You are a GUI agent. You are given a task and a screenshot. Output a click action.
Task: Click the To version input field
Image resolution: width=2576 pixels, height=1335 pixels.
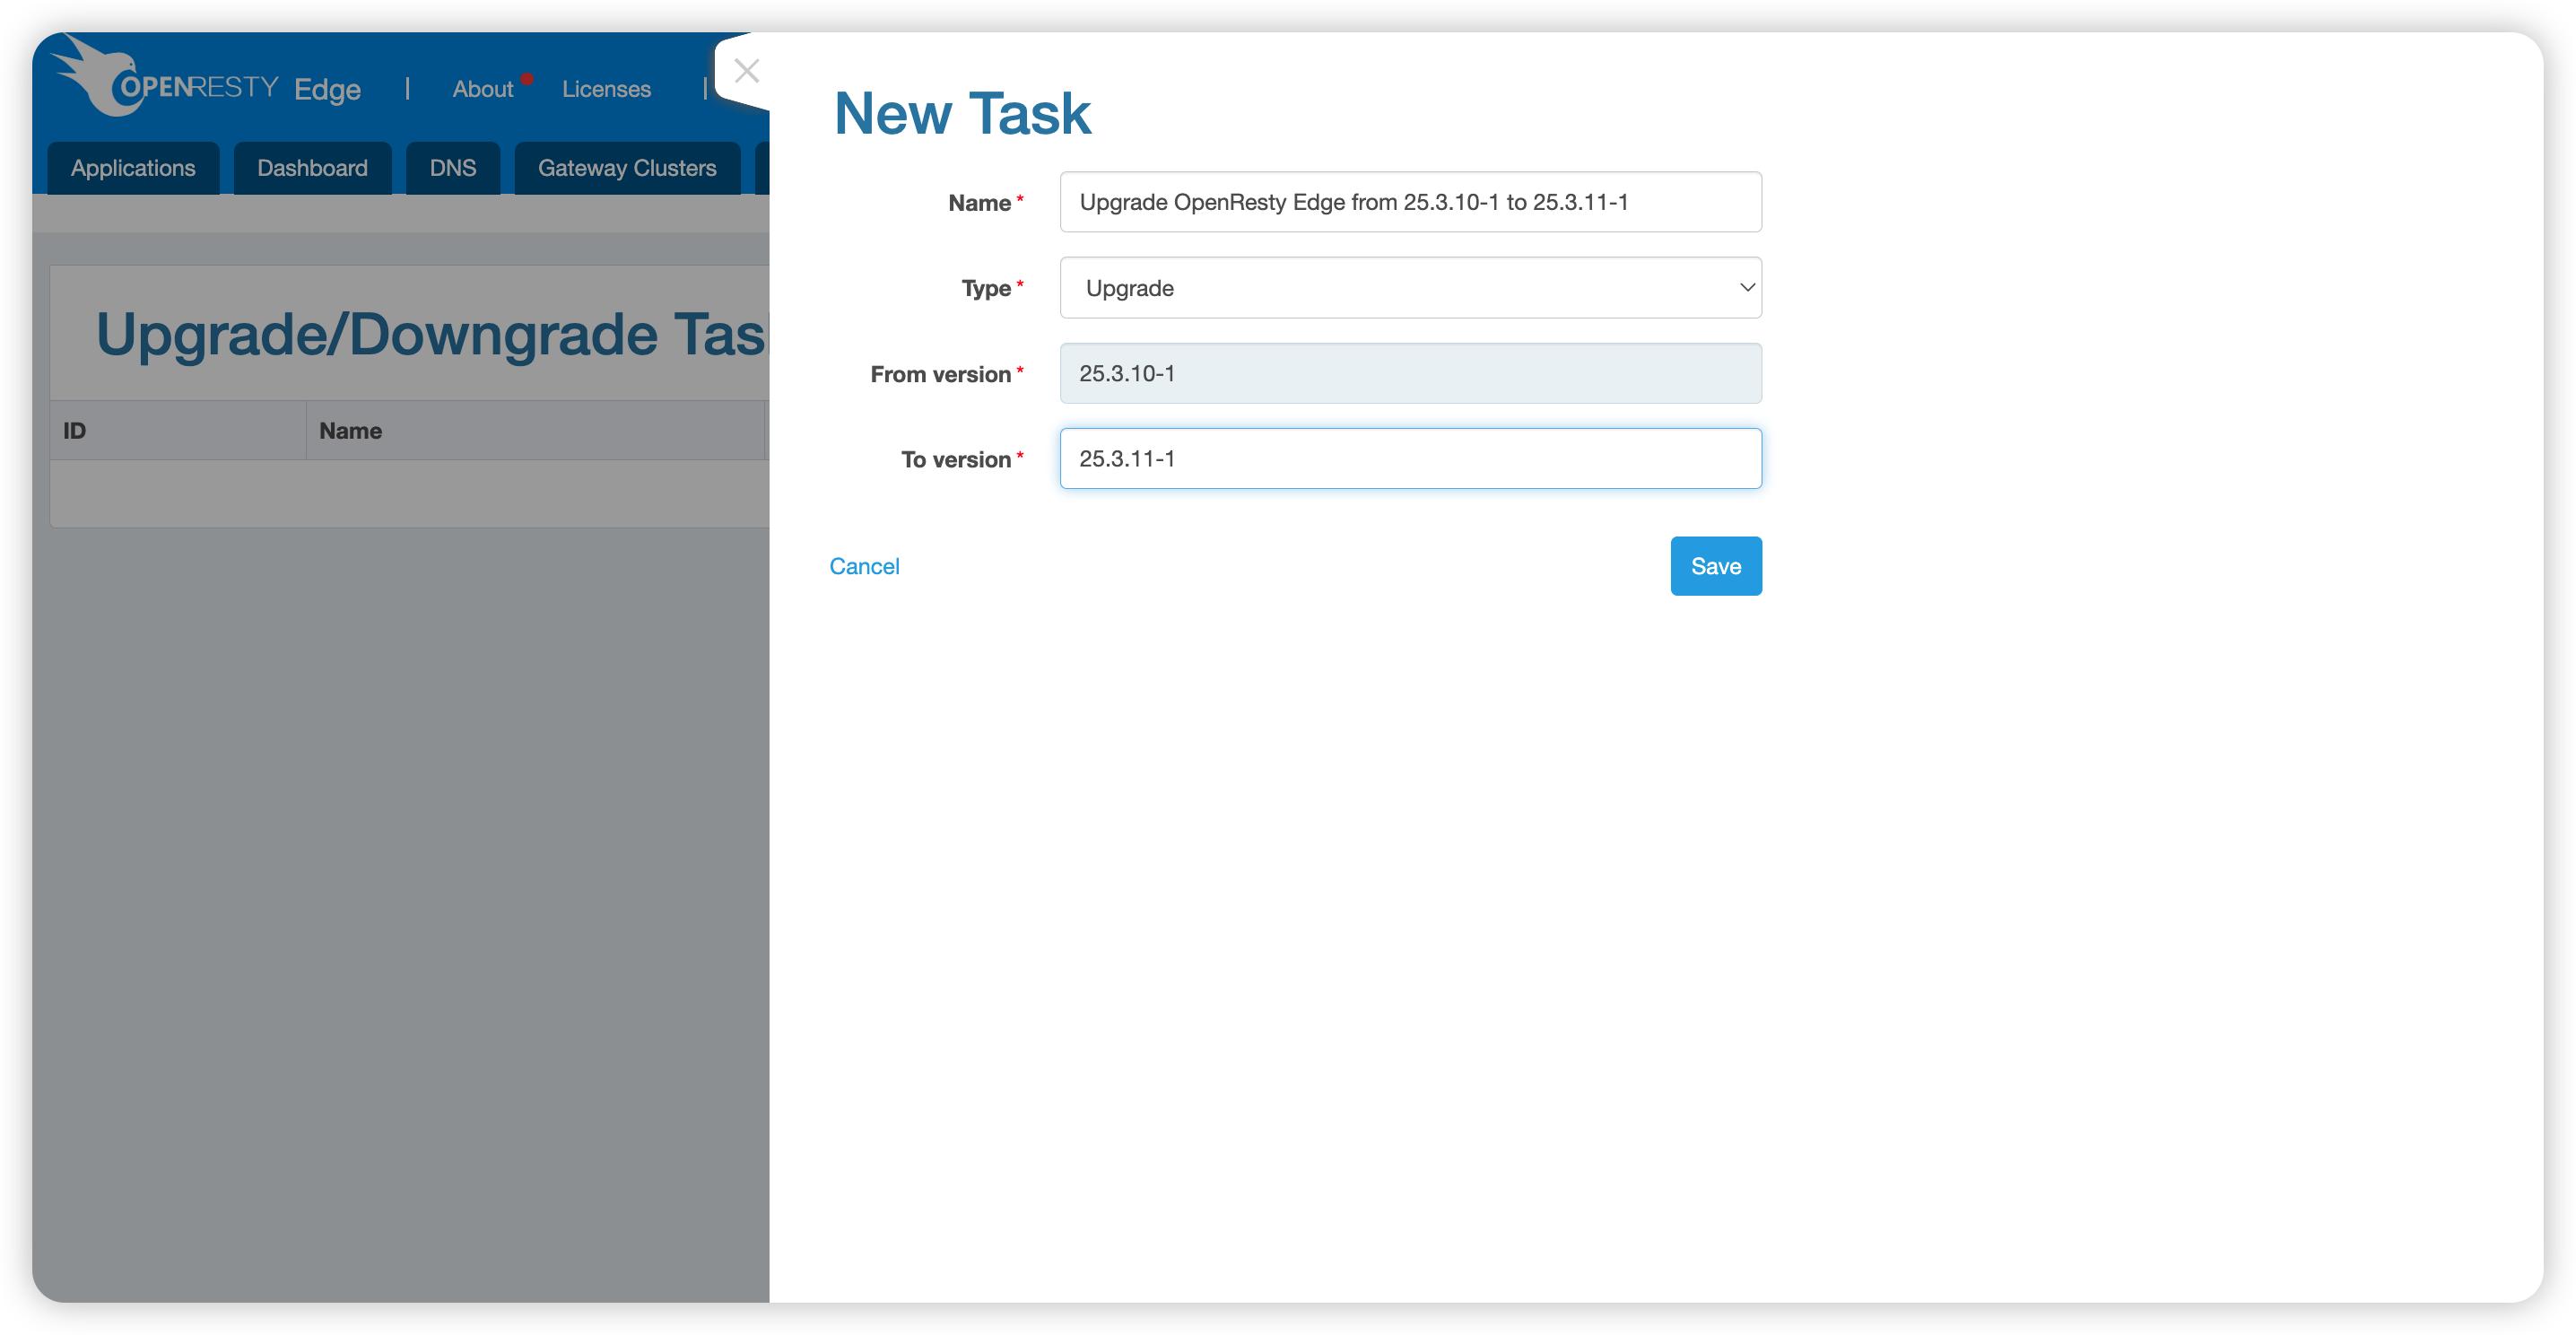click(x=1410, y=459)
